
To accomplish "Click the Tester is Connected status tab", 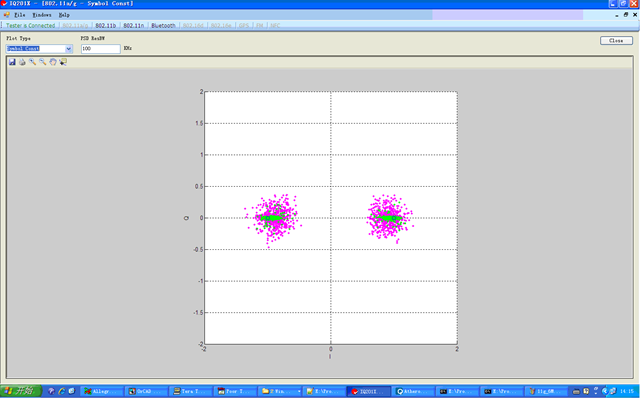I will pos(29,25).
